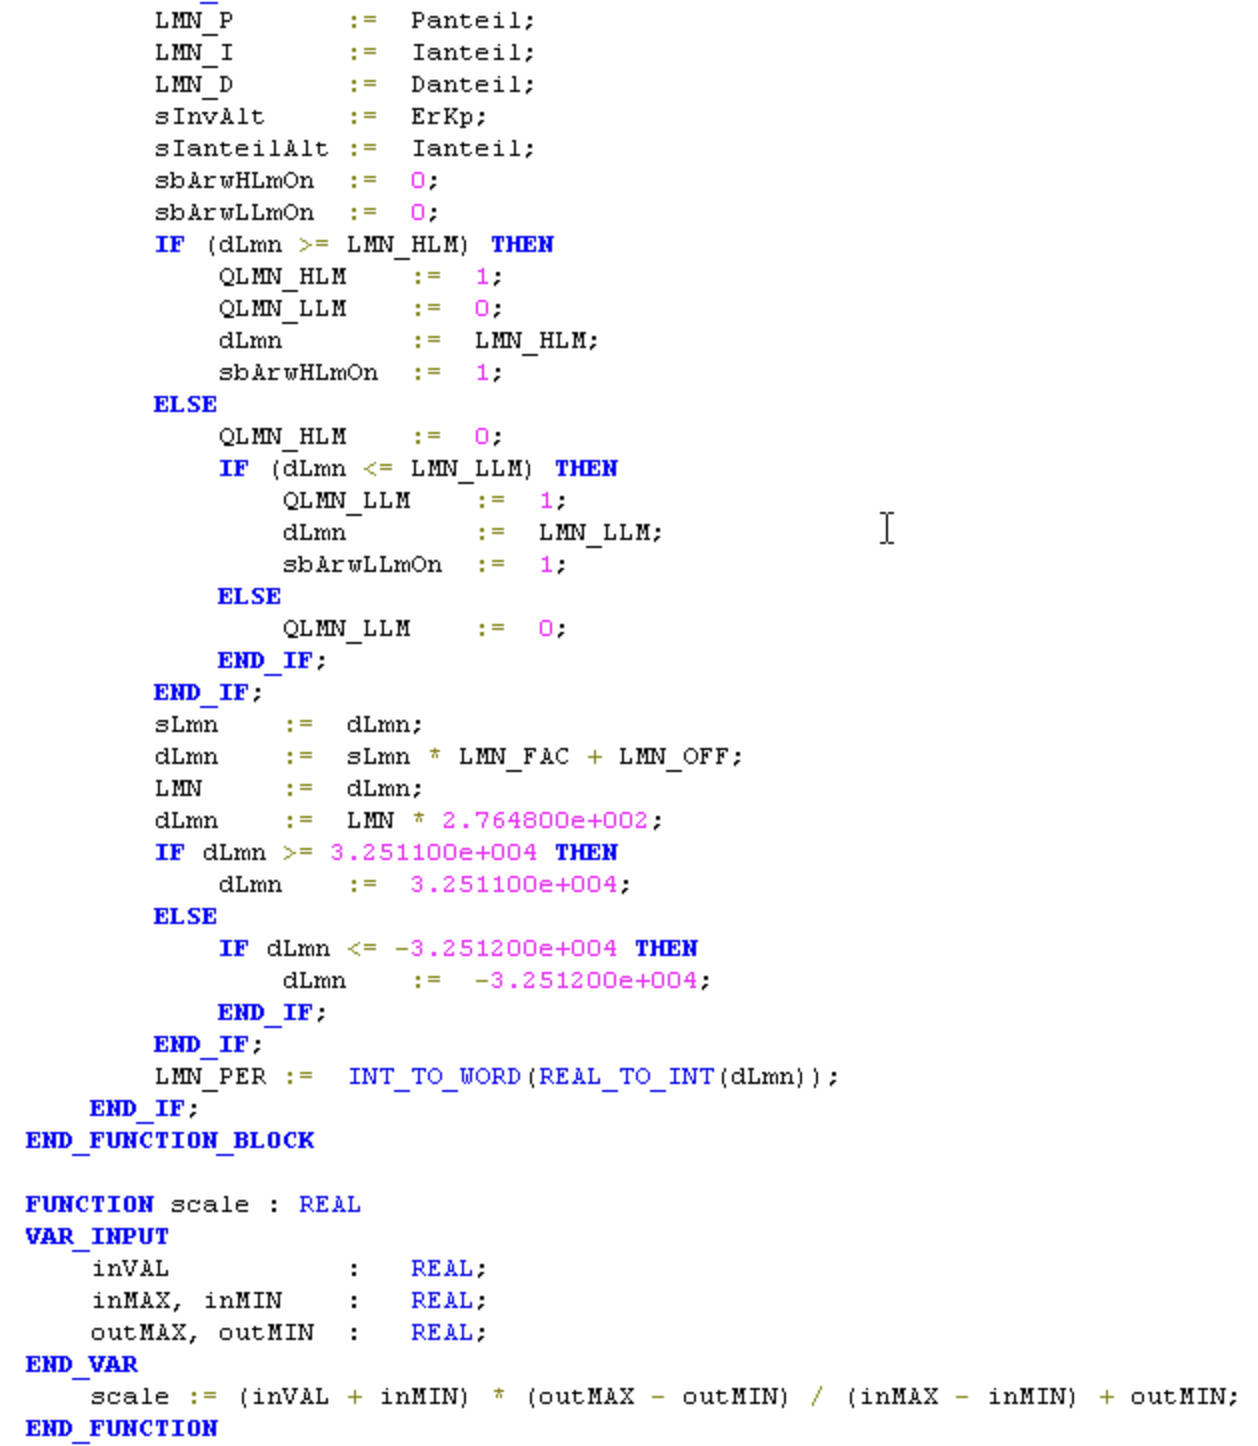Image resolution: width=1258 pixels, height=1446 pixels.
Task: Select the value Danteil
Action: click(x=467, y=84)
